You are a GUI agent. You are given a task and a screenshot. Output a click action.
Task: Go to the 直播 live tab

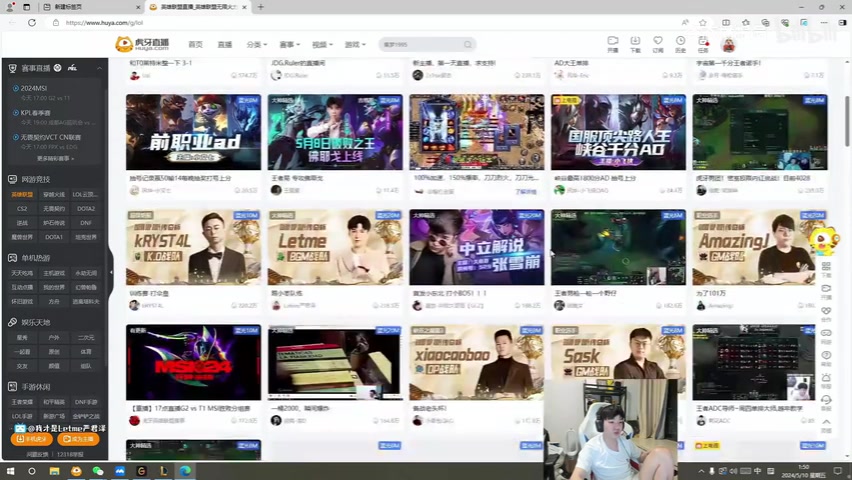click(x=224, y=45)
